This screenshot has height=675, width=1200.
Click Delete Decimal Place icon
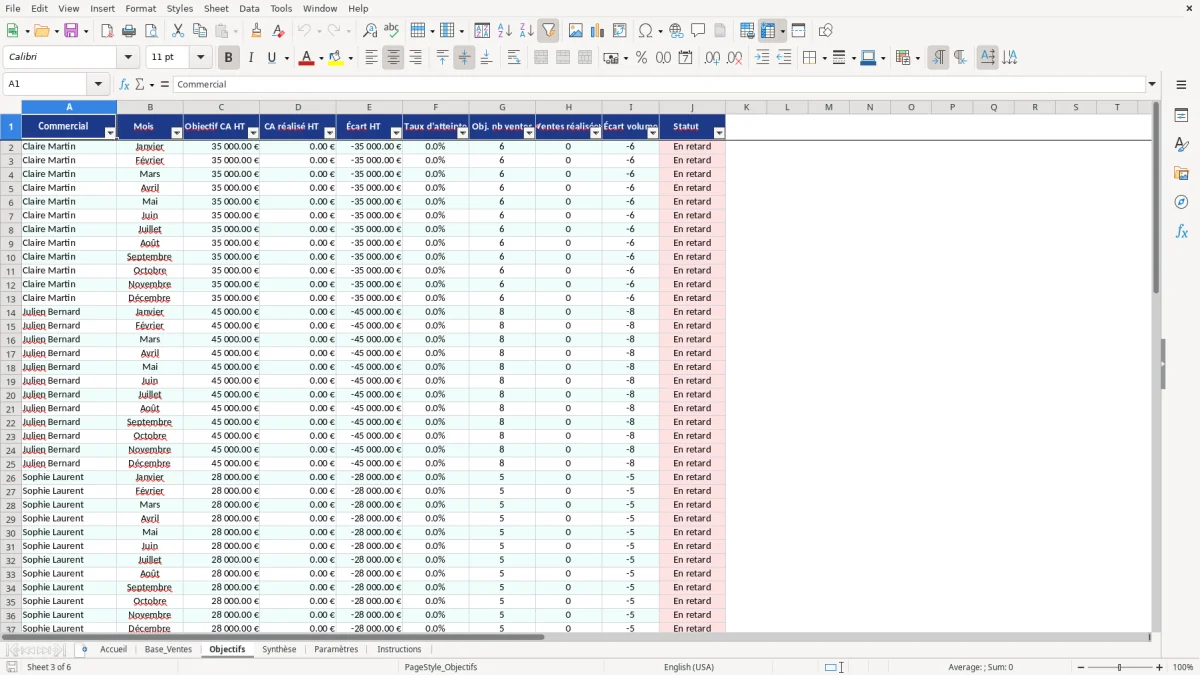coord(735,58)
